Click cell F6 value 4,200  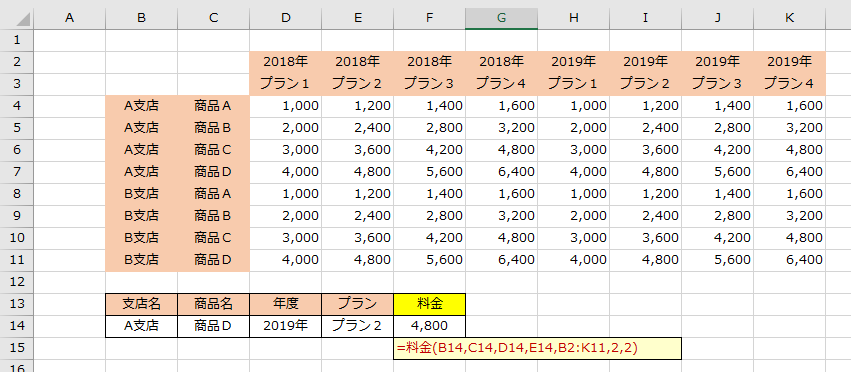(429, 150)
